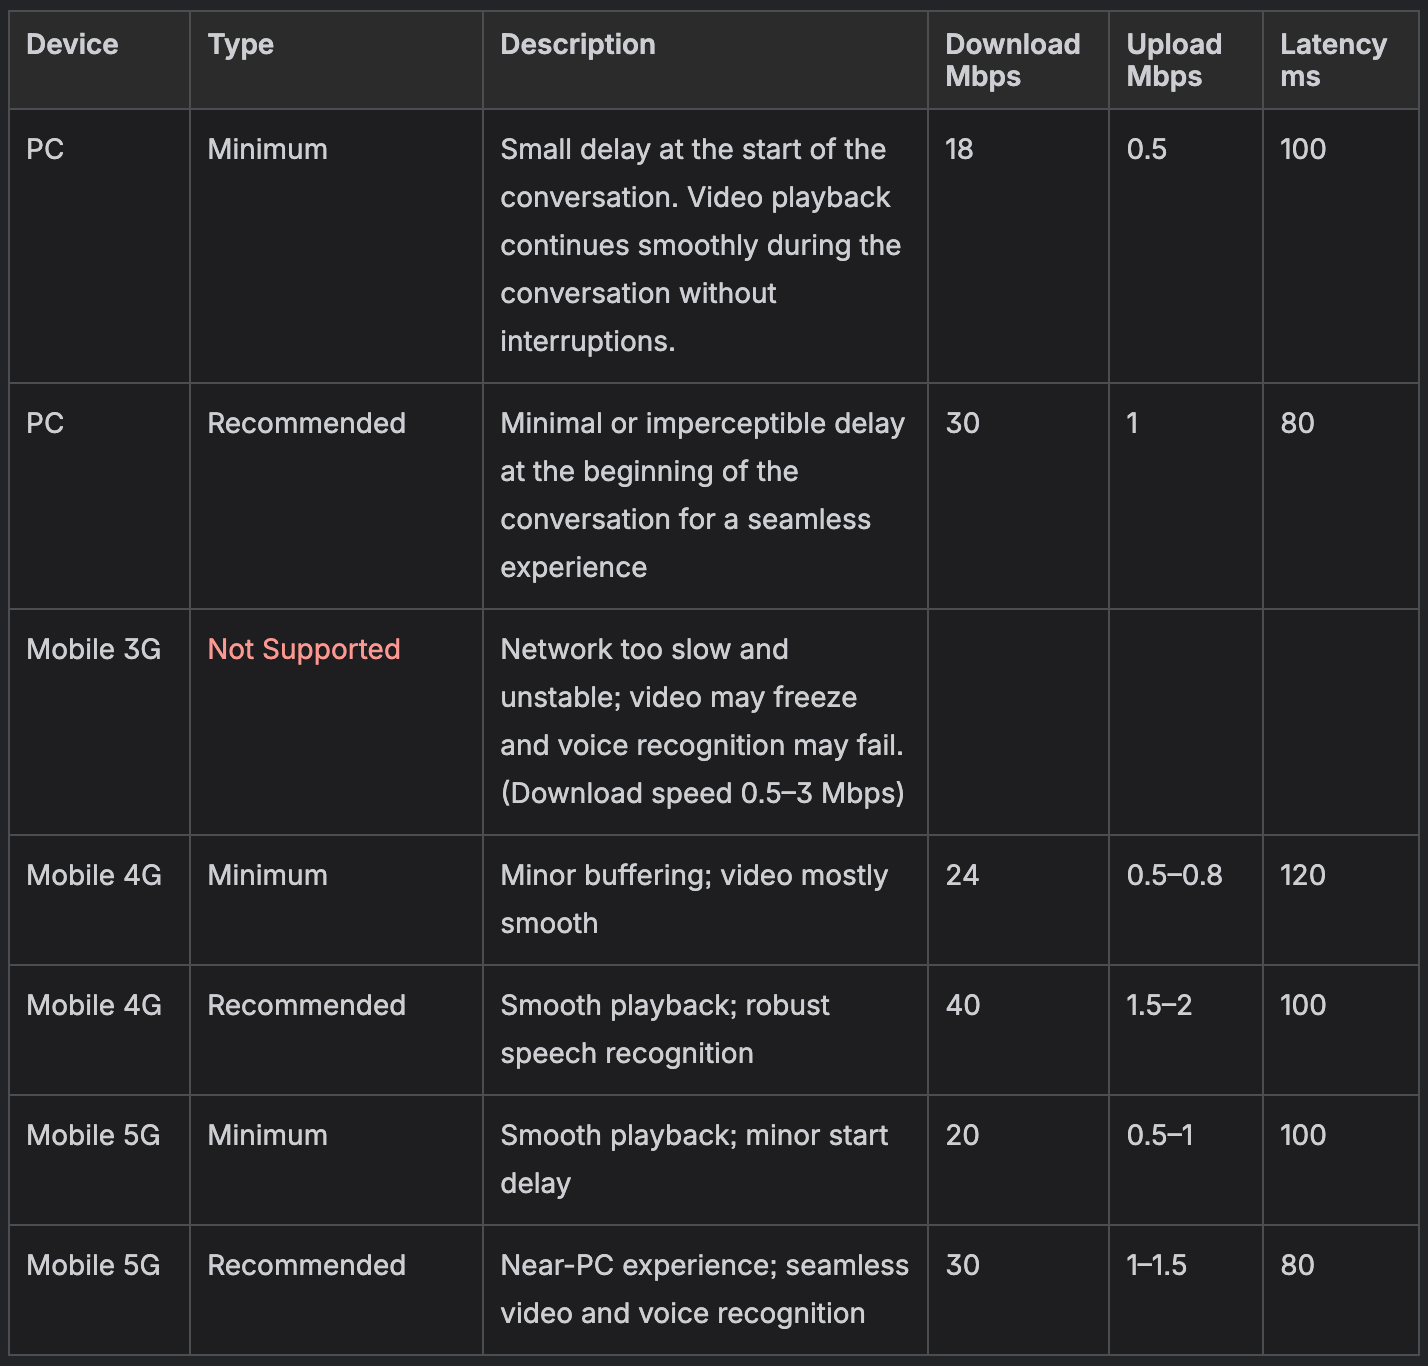Click the "Near-PC experience" description cell
This screenshot has width=1428, height=1366.
(703, 1289)
